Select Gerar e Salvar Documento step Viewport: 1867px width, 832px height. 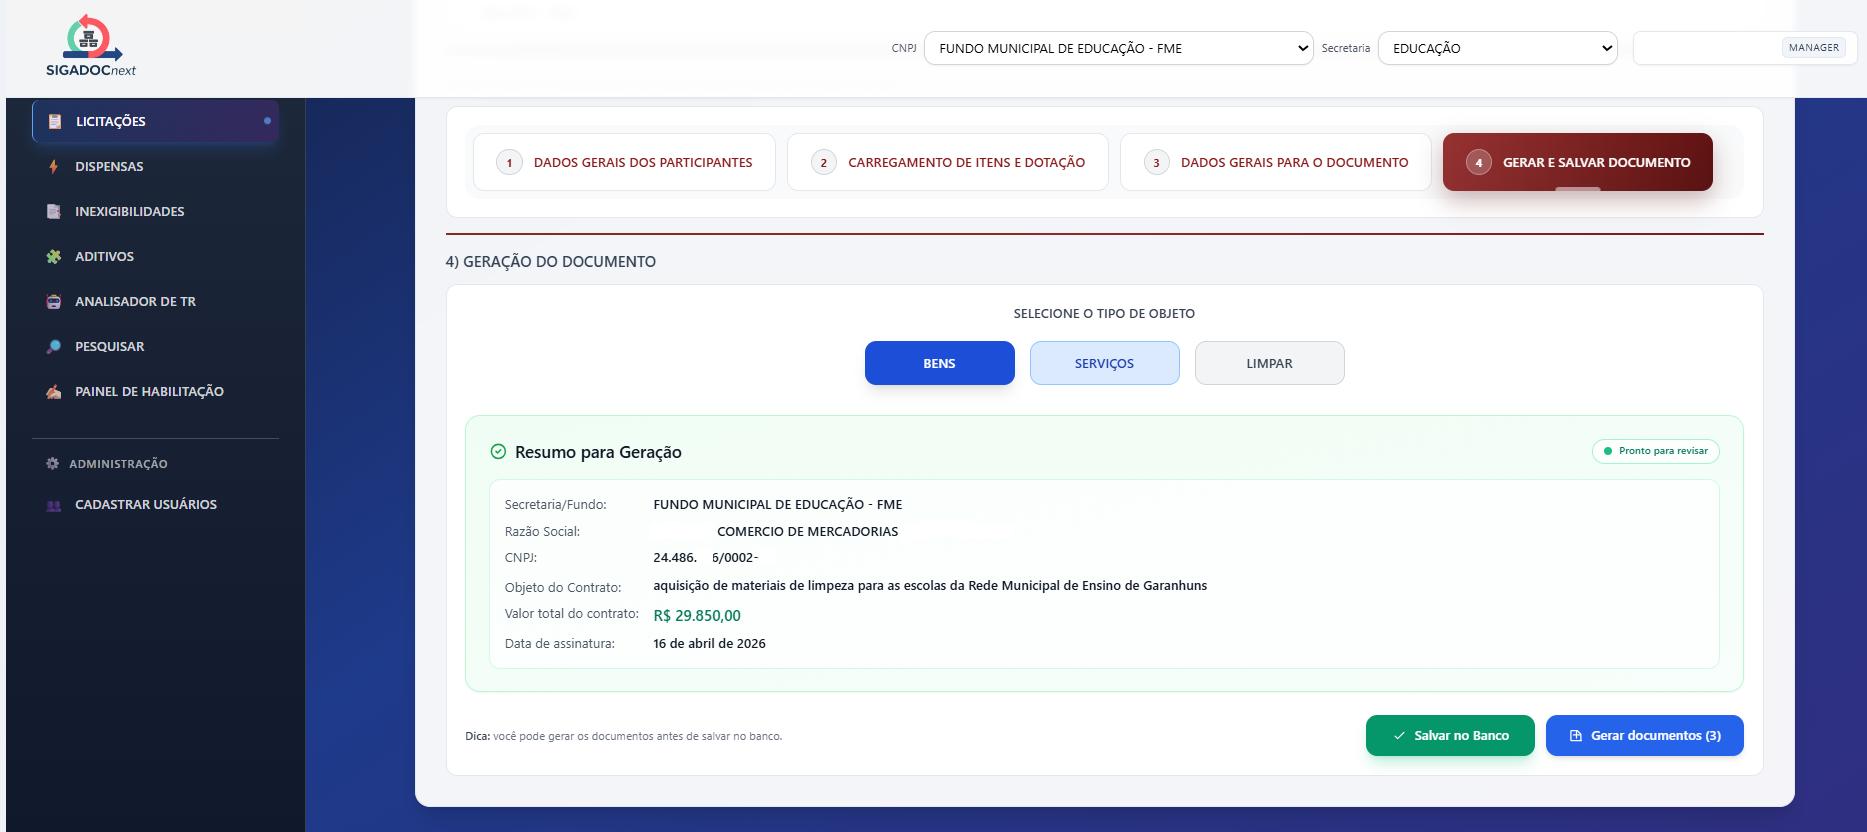(x=1577, y=162)
